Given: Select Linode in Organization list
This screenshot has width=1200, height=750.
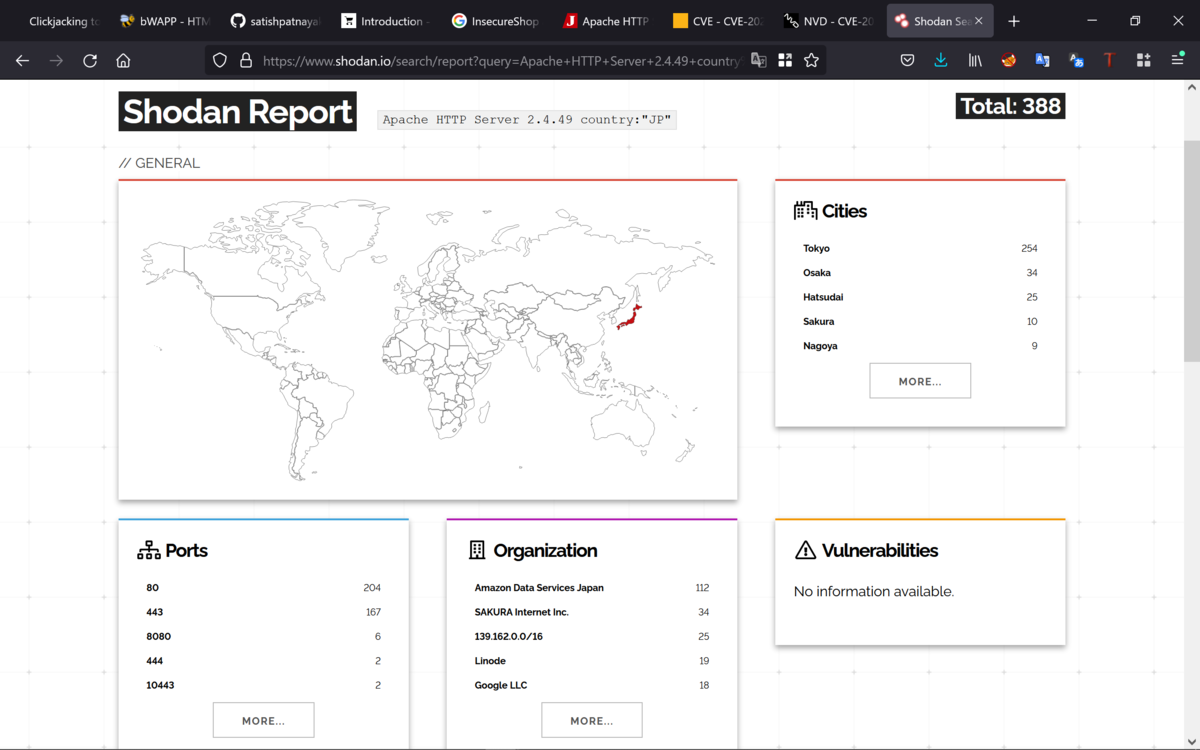Looking at the screenshot, I should pos(490,661).
